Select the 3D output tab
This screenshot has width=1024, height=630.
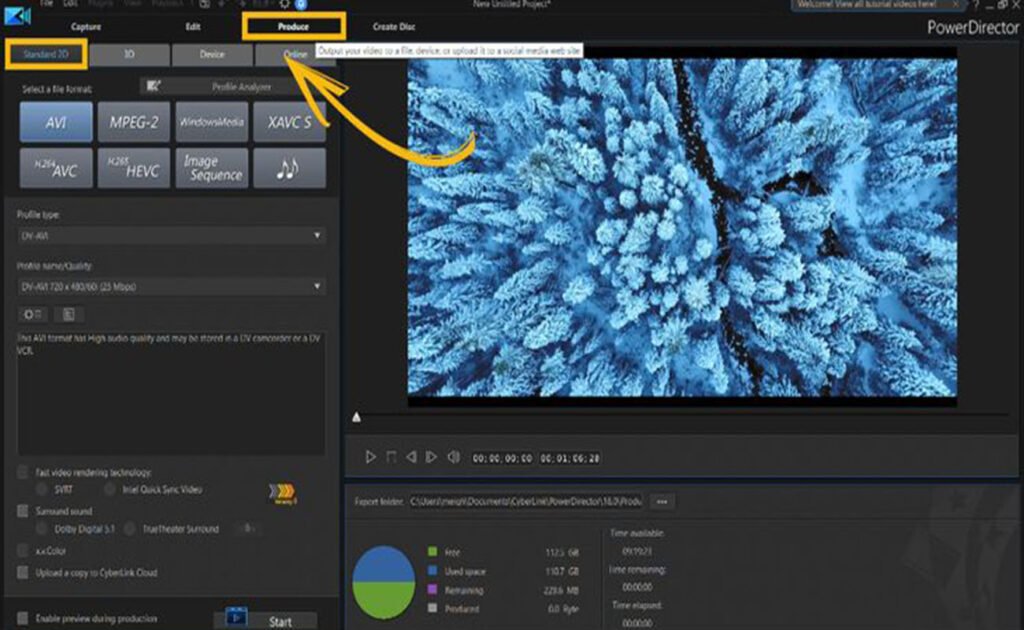(x=129, y=54)
